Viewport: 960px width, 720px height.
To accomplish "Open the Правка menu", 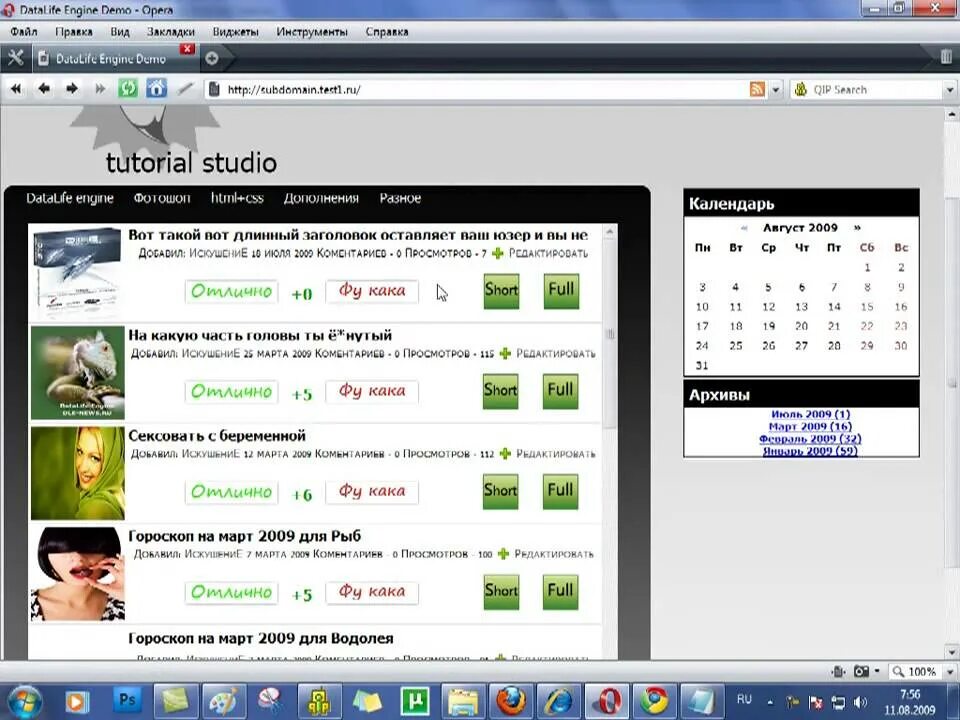I will point(73,32).
